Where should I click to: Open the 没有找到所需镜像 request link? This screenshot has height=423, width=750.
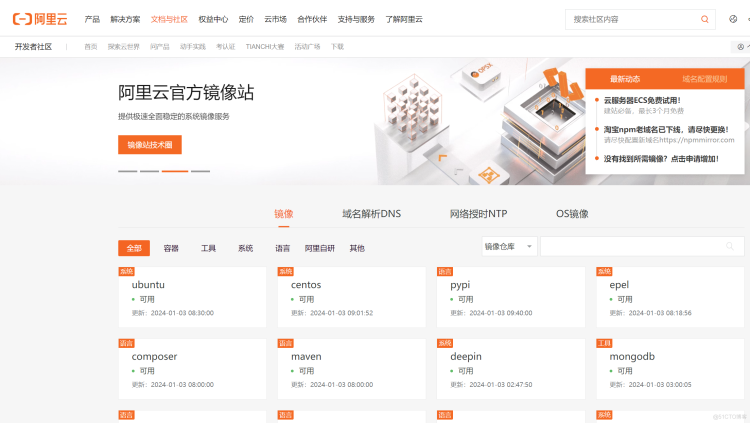(x=661, y=158)
